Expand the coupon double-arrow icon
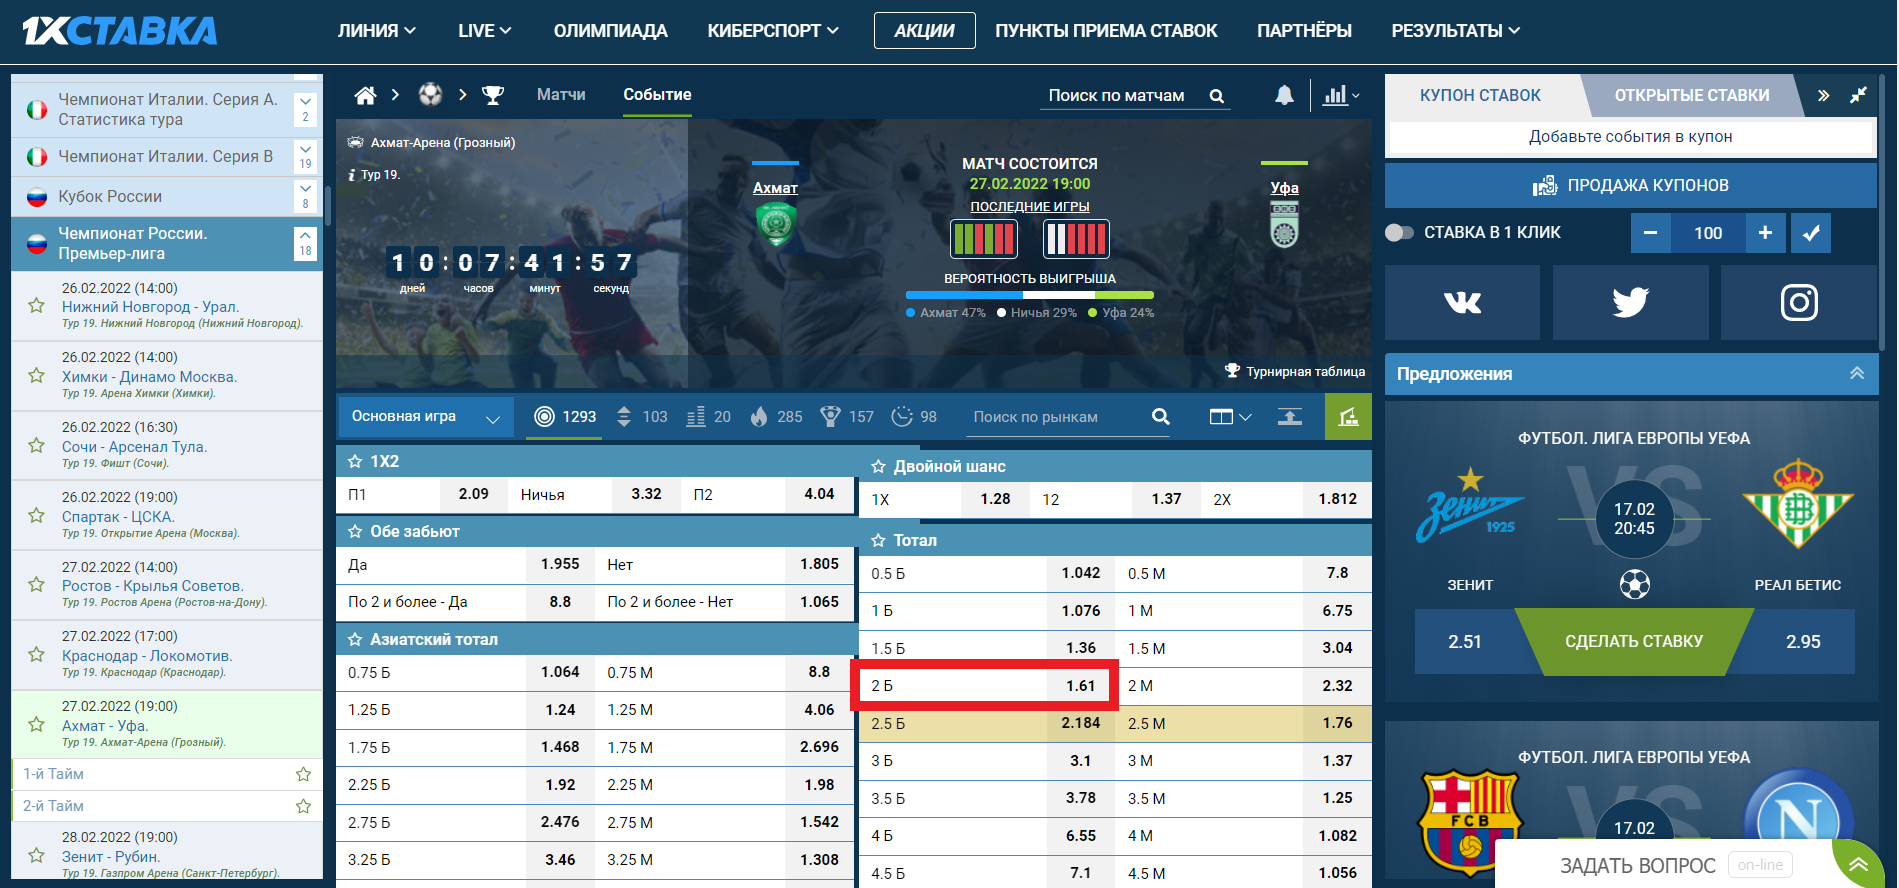1899x888 pixels. [x=1823, y=96]
